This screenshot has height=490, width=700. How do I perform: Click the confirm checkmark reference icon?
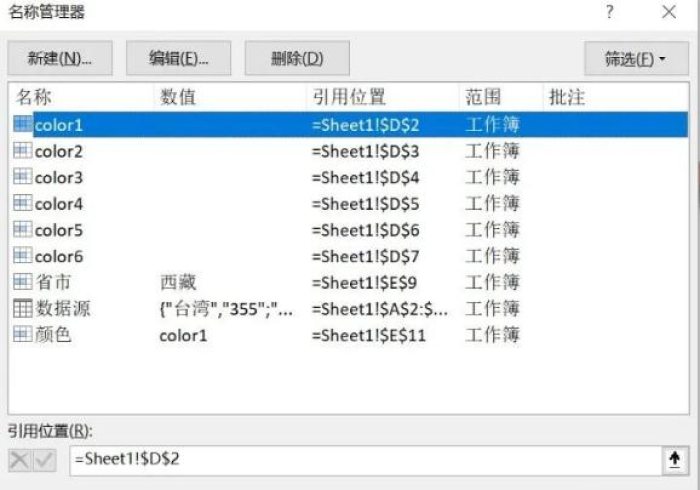(x=44, y=460)
